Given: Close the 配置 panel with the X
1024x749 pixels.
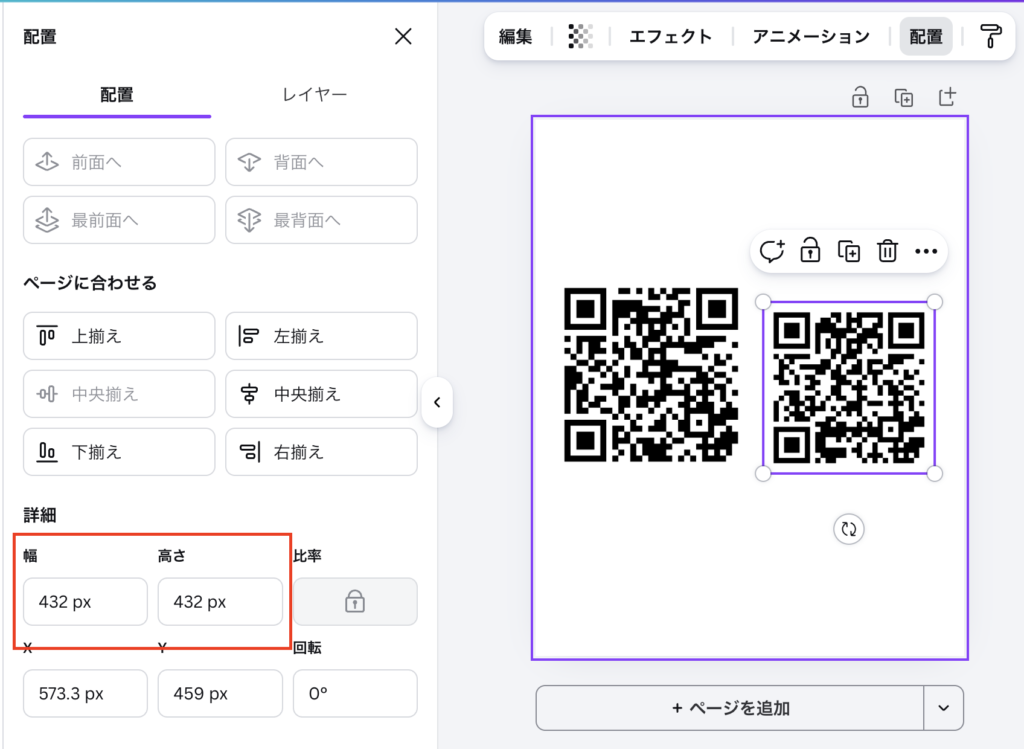Looking at the screenshot, I should coord(403,37).
